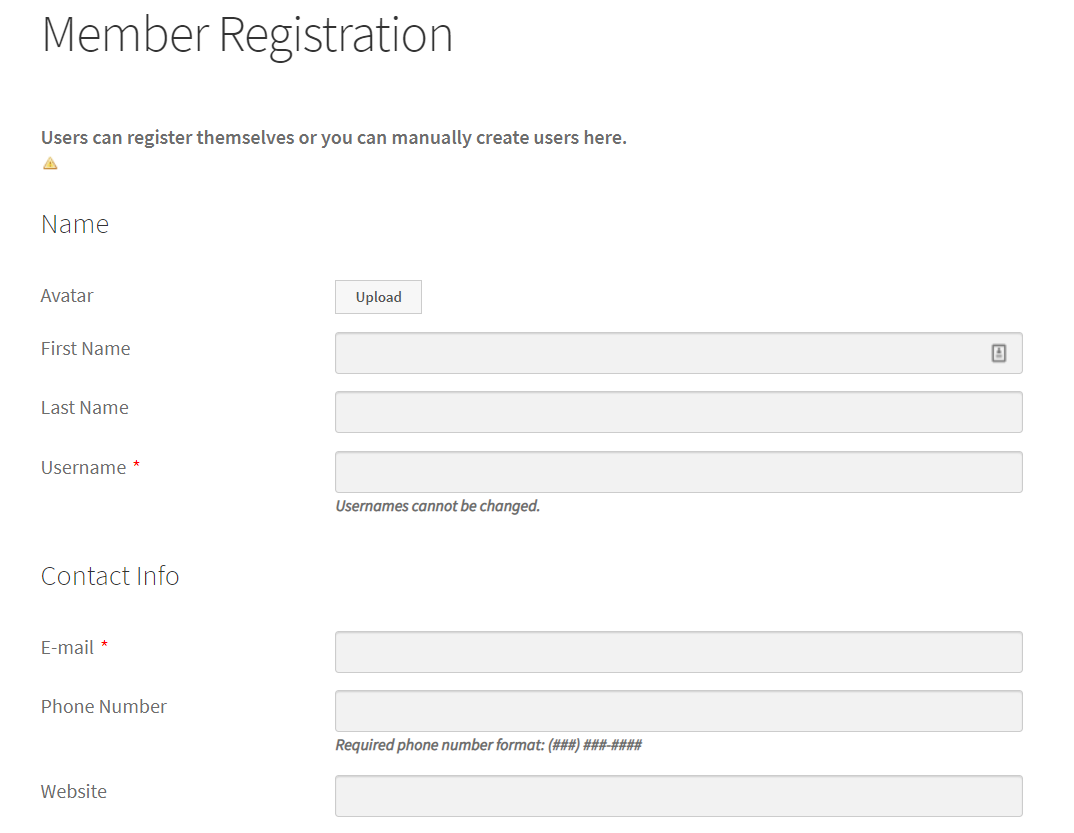Click the yellow warning triangle icon

pyautogui.click(x=50, y=164)
